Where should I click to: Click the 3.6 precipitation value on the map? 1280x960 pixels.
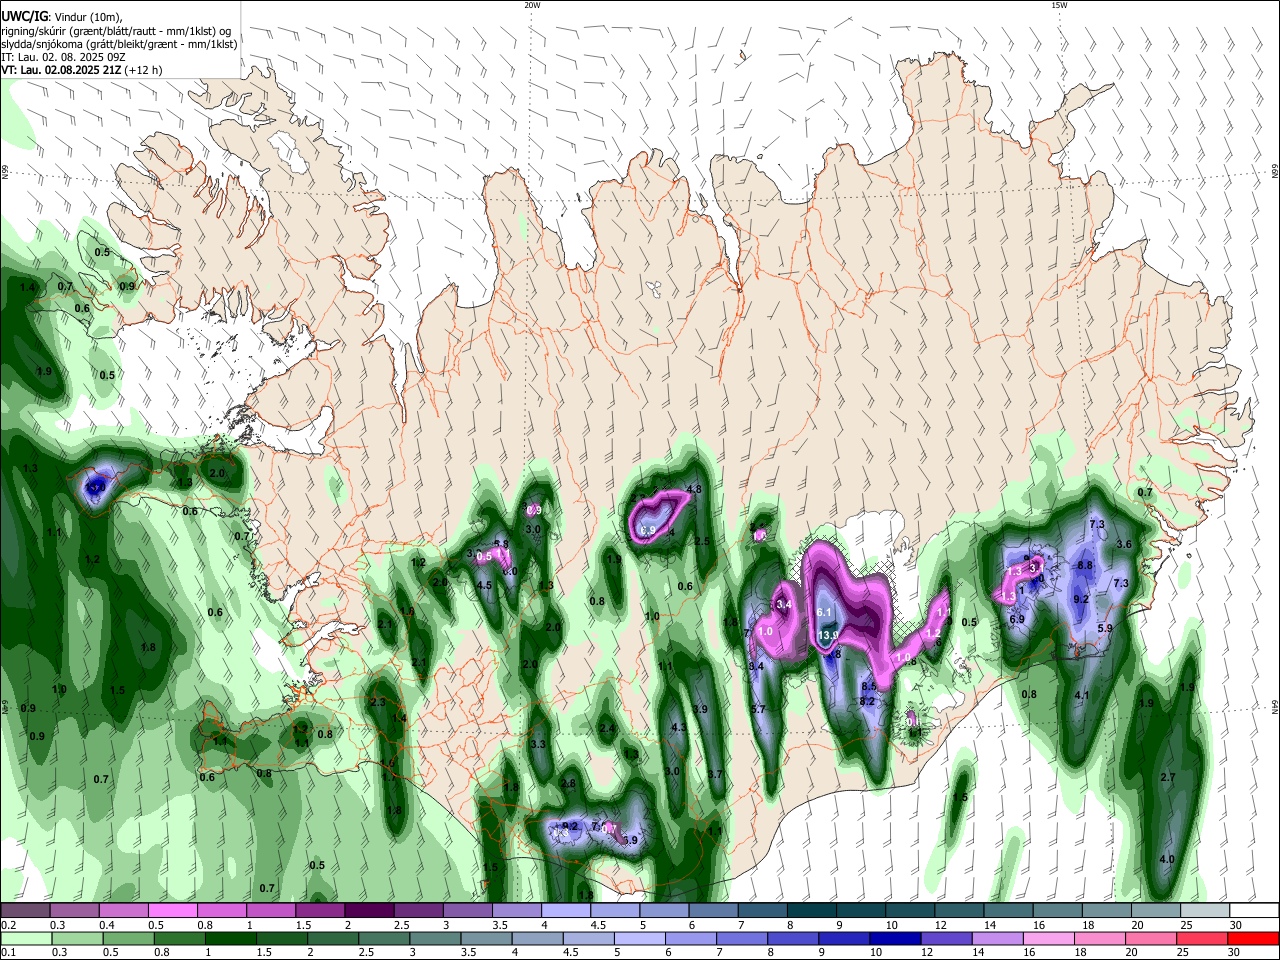pyautogui.click(x=1123, y=544)
